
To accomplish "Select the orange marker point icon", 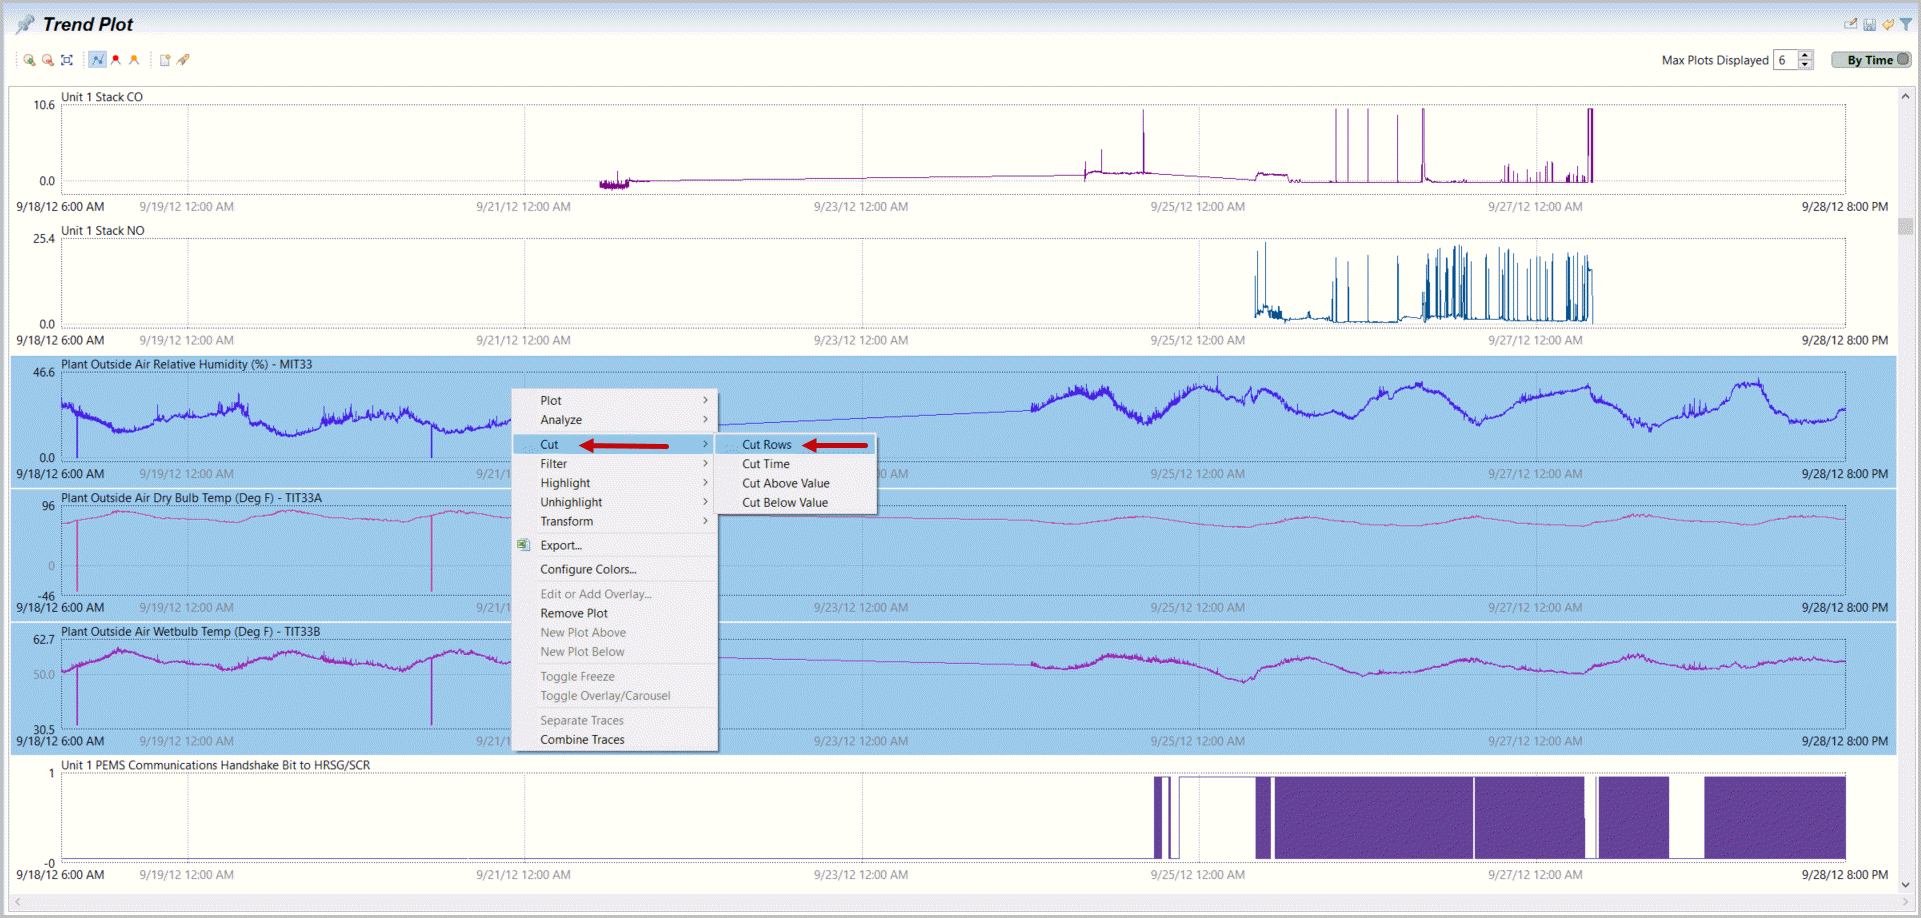I will tap(134, 60).
